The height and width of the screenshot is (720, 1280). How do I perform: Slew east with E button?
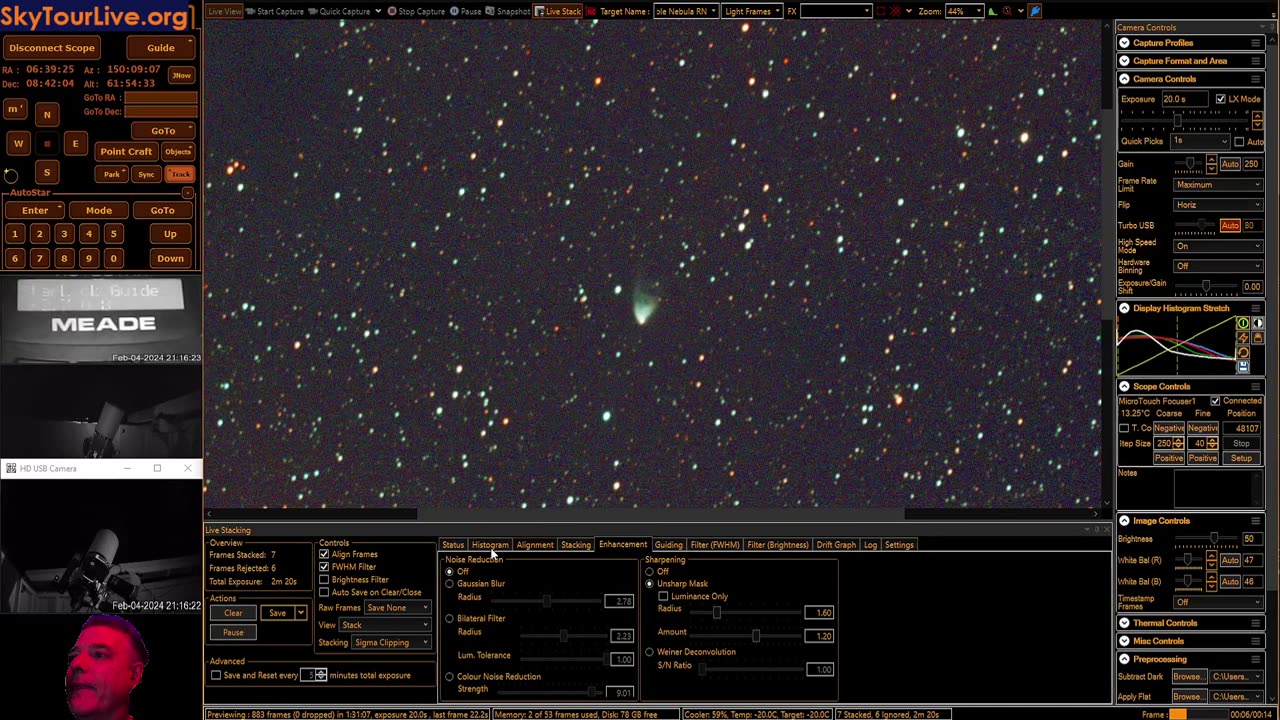[75, 144]
